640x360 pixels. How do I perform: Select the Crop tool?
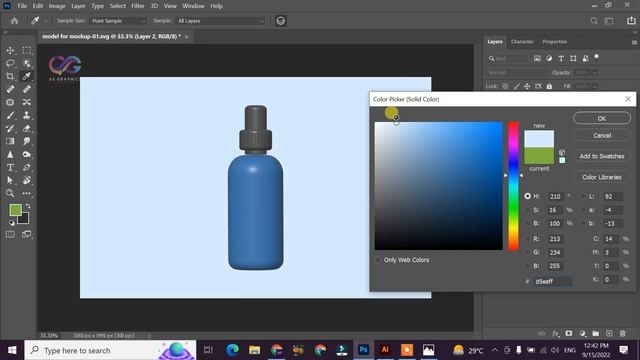pyautogui.click(x=10, y=76)
